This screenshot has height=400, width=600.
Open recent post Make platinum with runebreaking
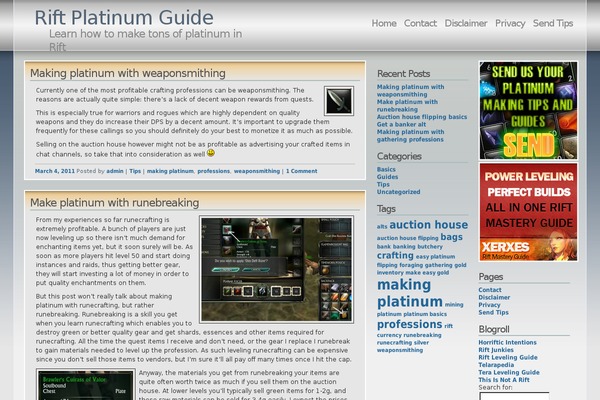[x=407, y=106]
